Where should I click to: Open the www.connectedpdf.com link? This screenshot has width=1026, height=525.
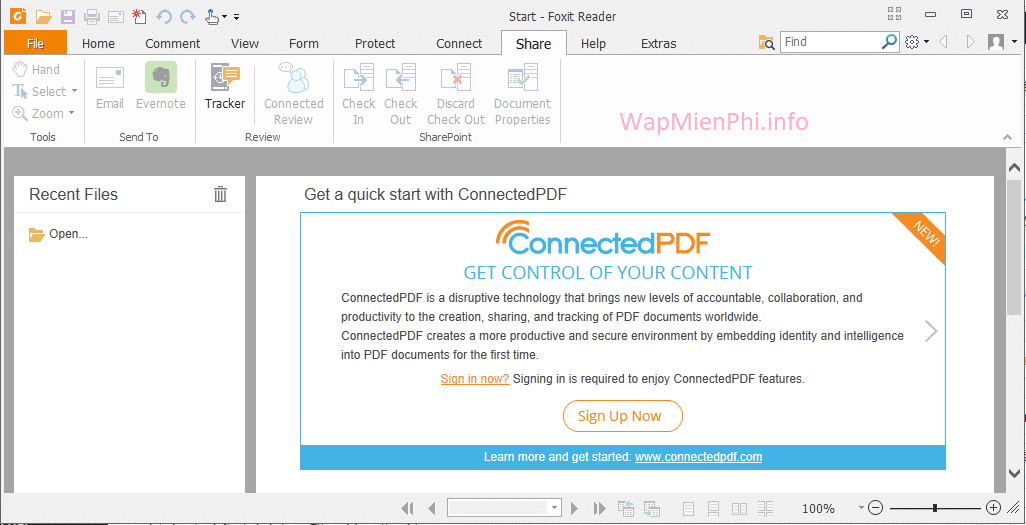point(698,457)
